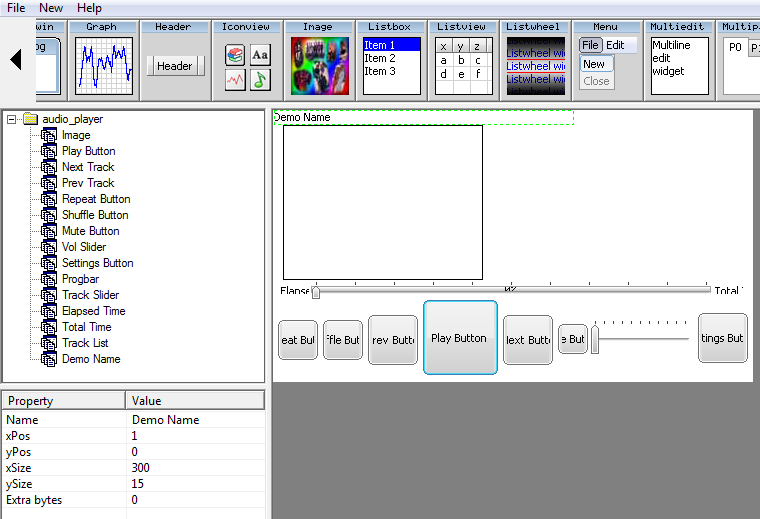Pick the Header widget from the palette
This screenshot has width=760, height=519.
tap(175, 66)
